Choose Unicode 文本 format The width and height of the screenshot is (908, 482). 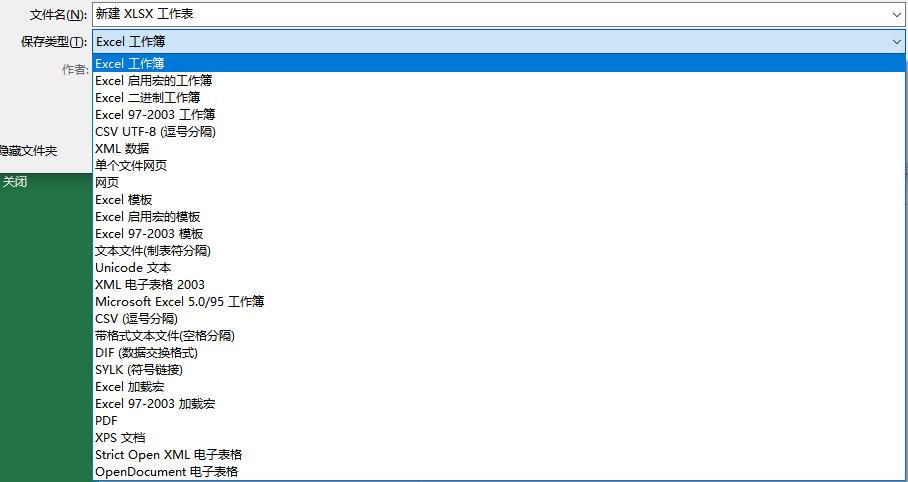[499, 267]
